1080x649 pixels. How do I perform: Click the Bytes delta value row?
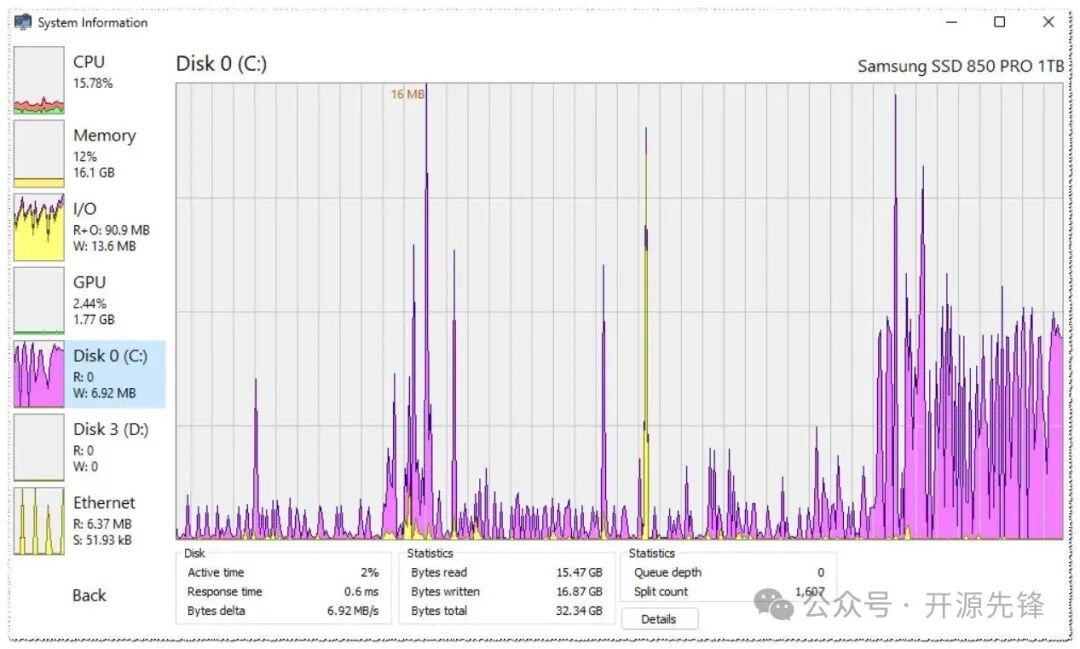(282, 611)
